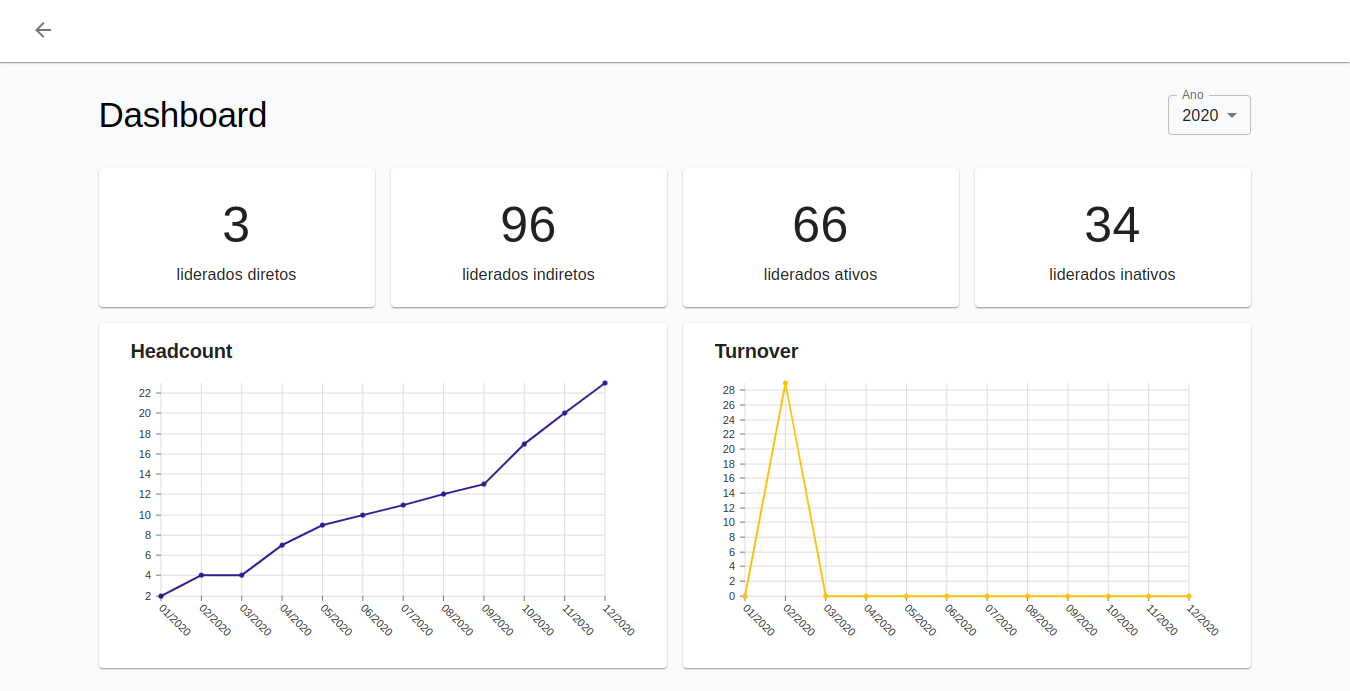
Task: Click the Turnover chart title
Action: click(x=756, y=351)
